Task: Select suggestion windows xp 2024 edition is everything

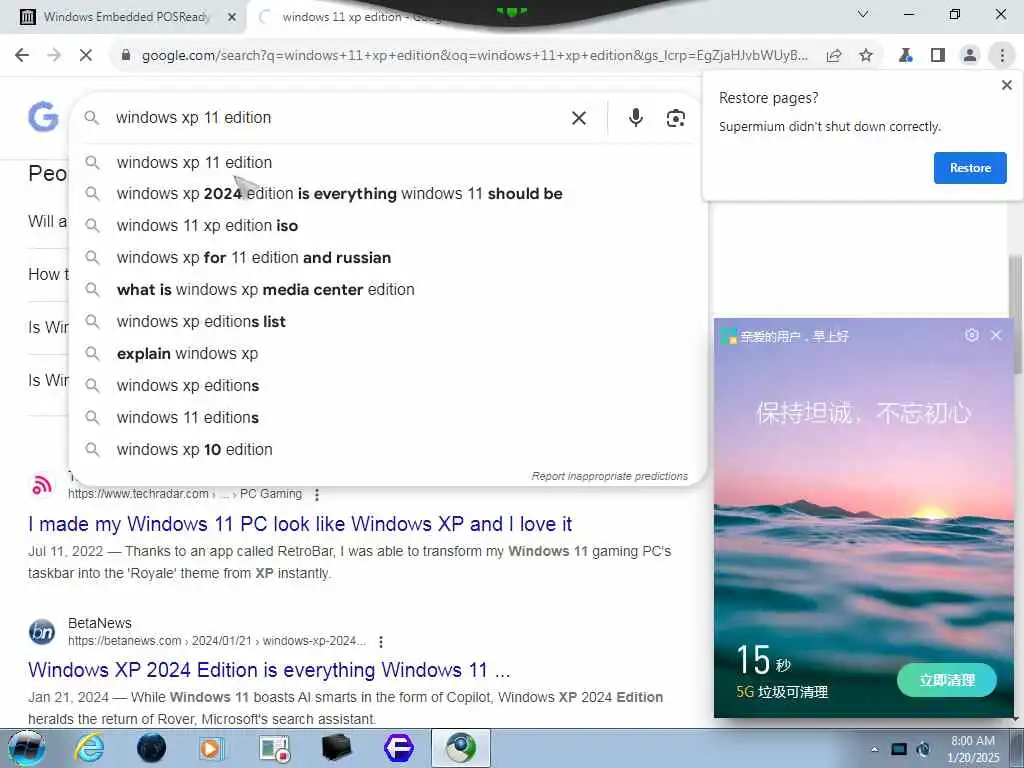Action: coord(388,194)
